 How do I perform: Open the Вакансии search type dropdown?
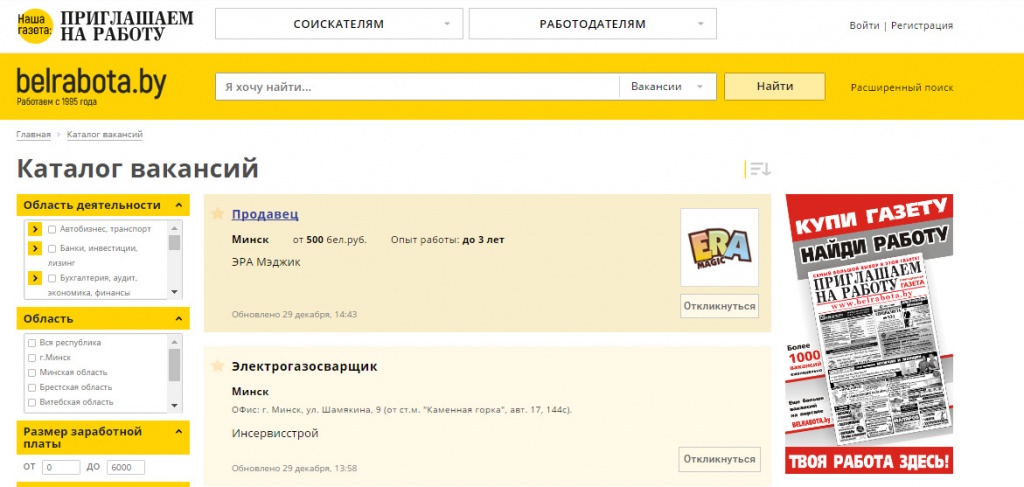[x=667, y=87]
